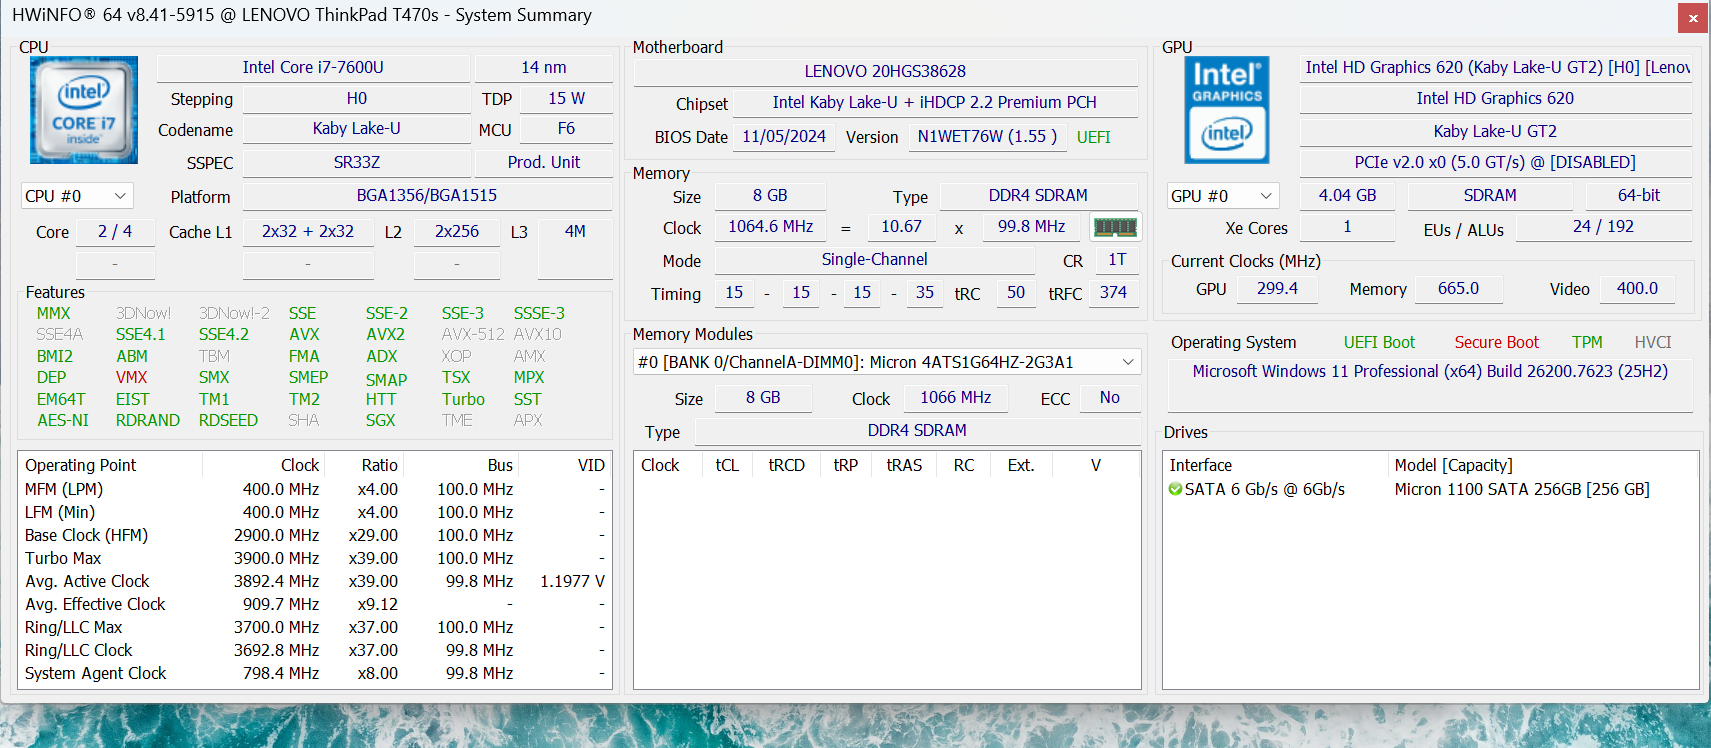
Task: Click the tRAS column header
Action: point(904,465)
